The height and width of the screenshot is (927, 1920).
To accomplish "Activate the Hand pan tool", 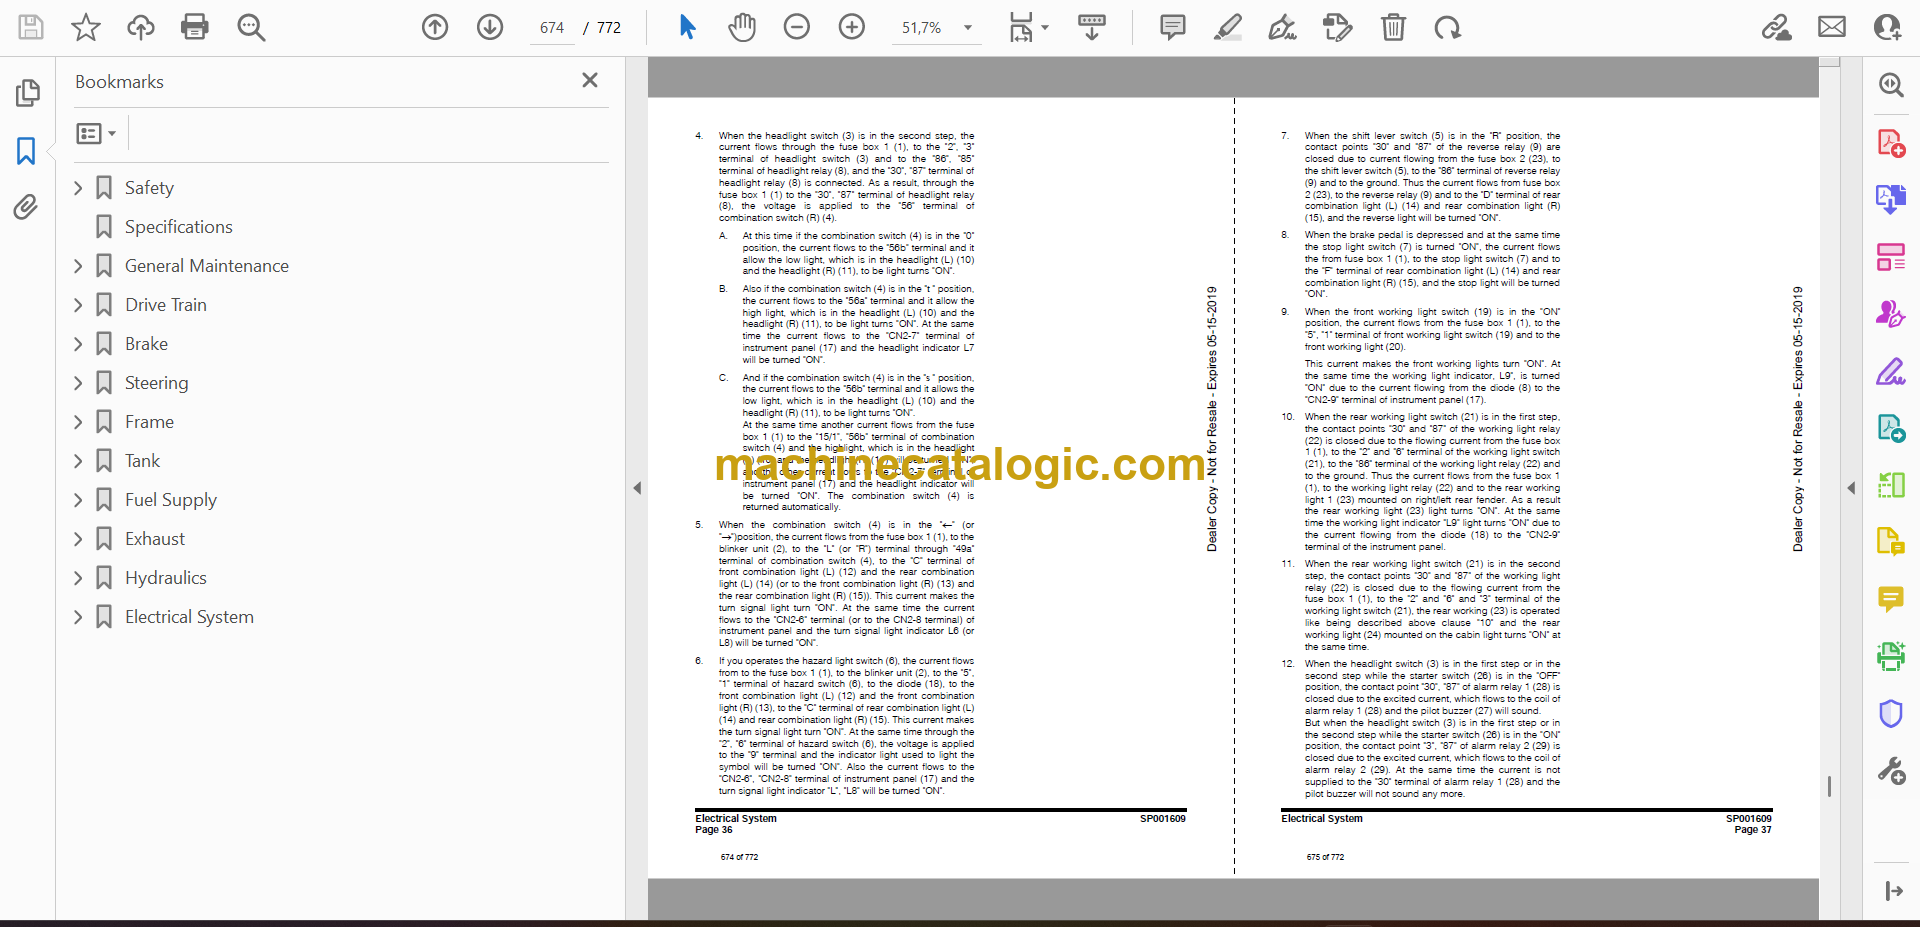I will click(742, 27).
